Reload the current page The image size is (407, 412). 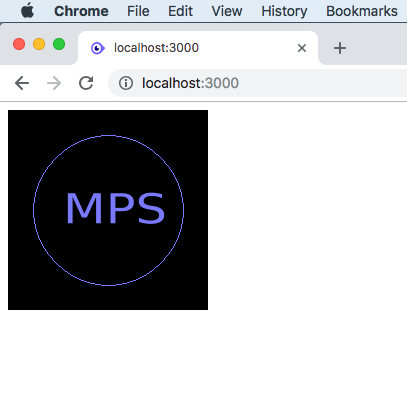pyautogui.click(x=86, y=83)
